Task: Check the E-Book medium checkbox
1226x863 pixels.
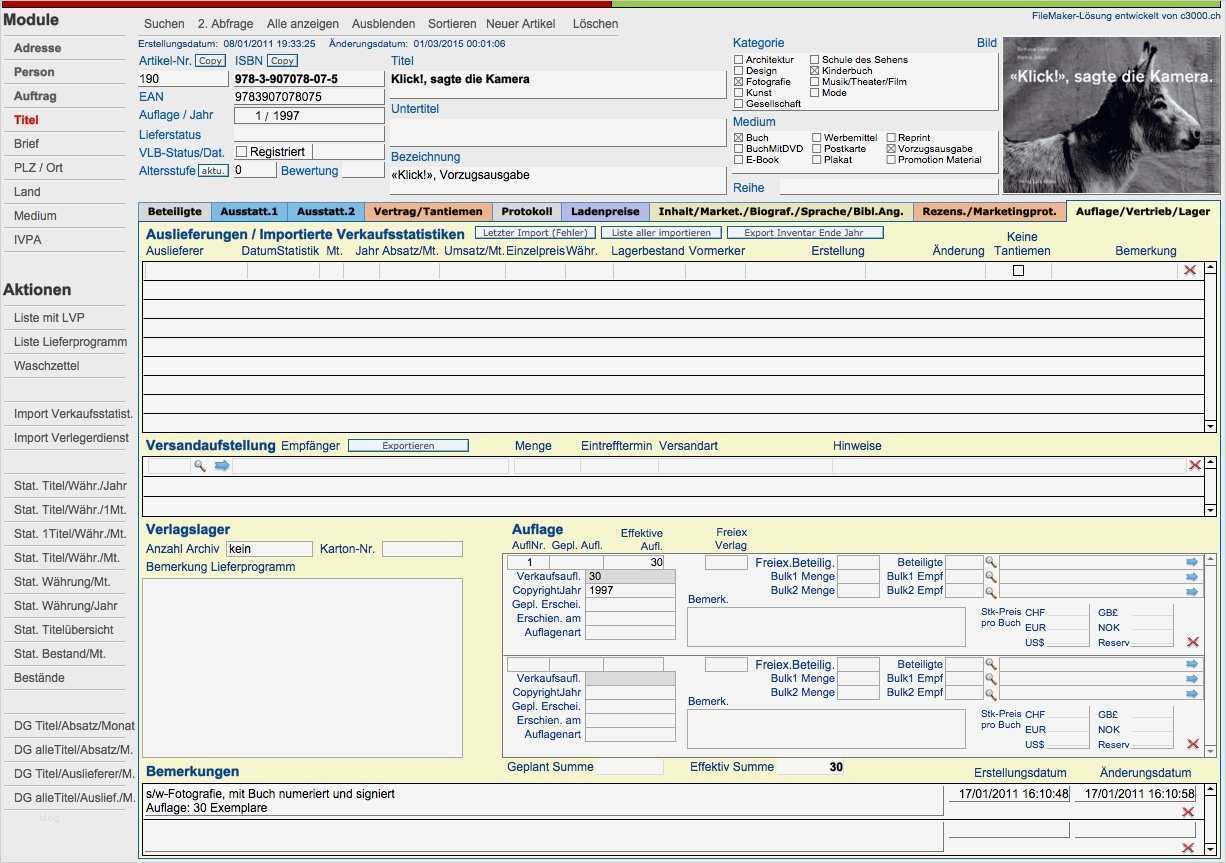Action: 739,160
